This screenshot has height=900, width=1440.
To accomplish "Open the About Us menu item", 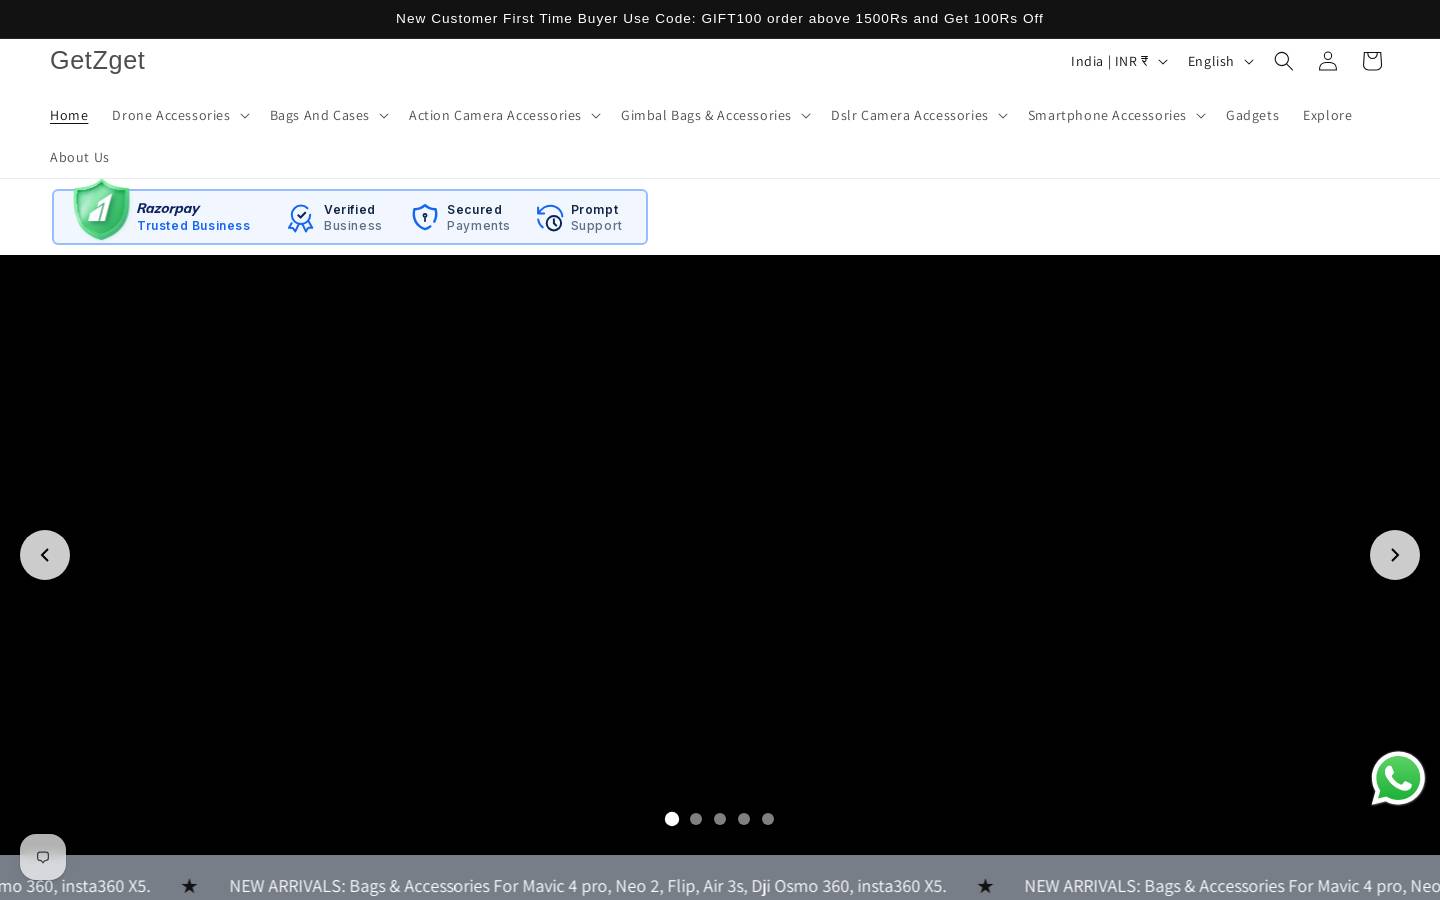I will (x=80, y=157).
